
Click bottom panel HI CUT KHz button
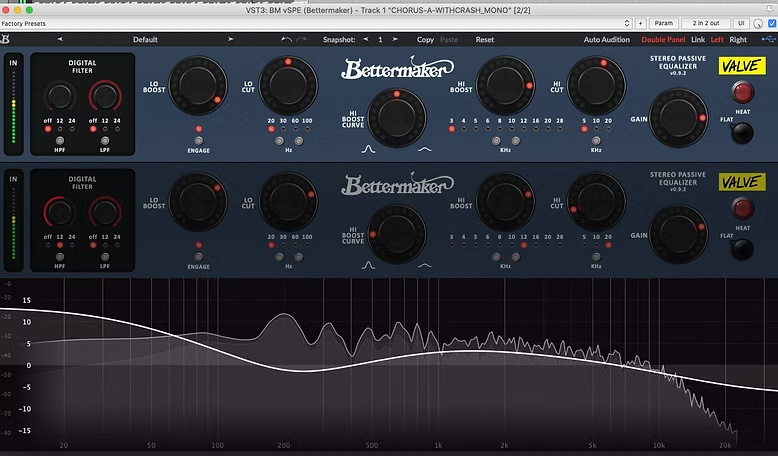tap(596, 257)
